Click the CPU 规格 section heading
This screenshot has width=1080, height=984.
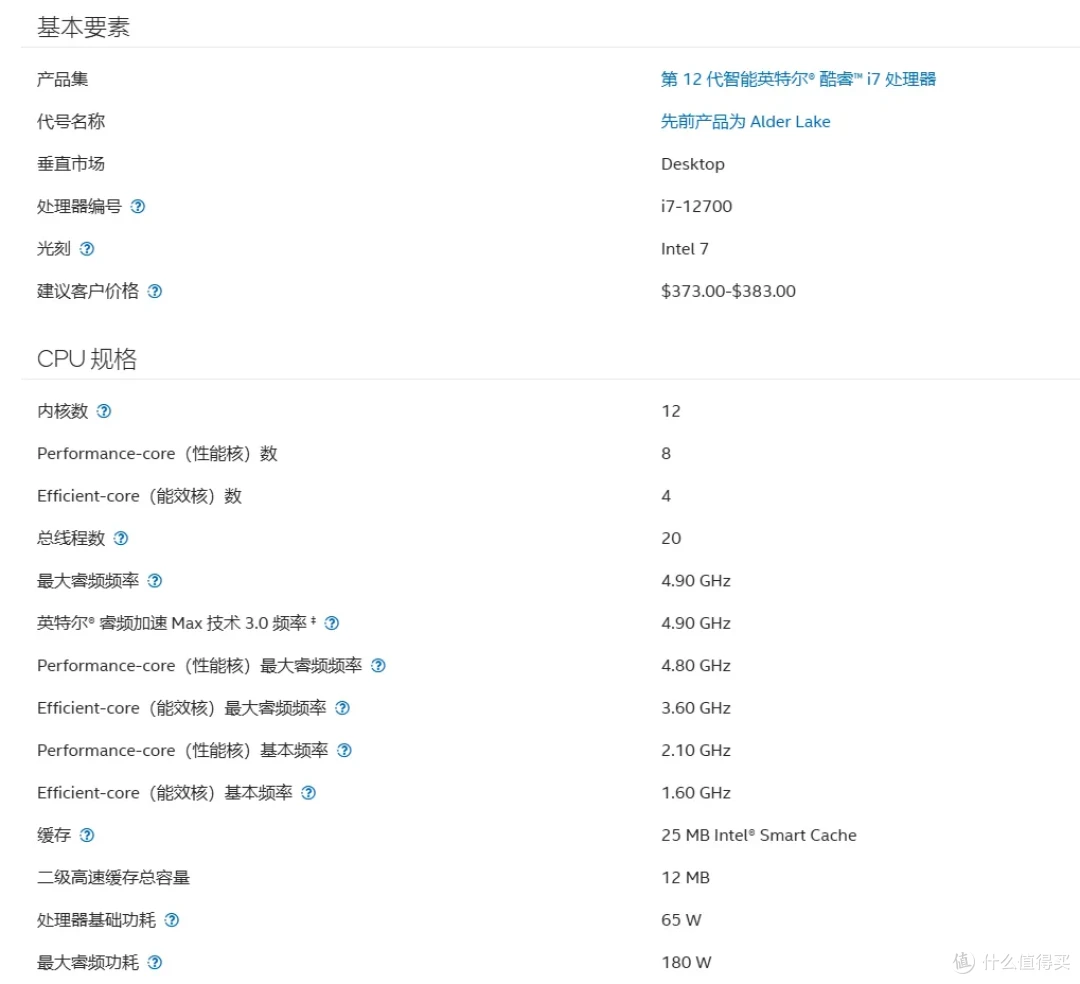click(x=87, y=359)
